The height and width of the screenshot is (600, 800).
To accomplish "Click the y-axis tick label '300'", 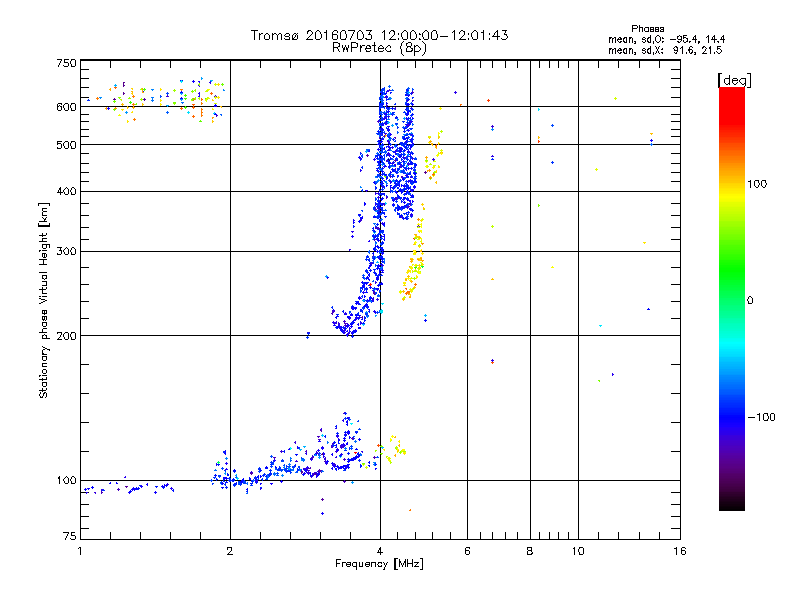I will pyautogui.click(x=66, y=252).
